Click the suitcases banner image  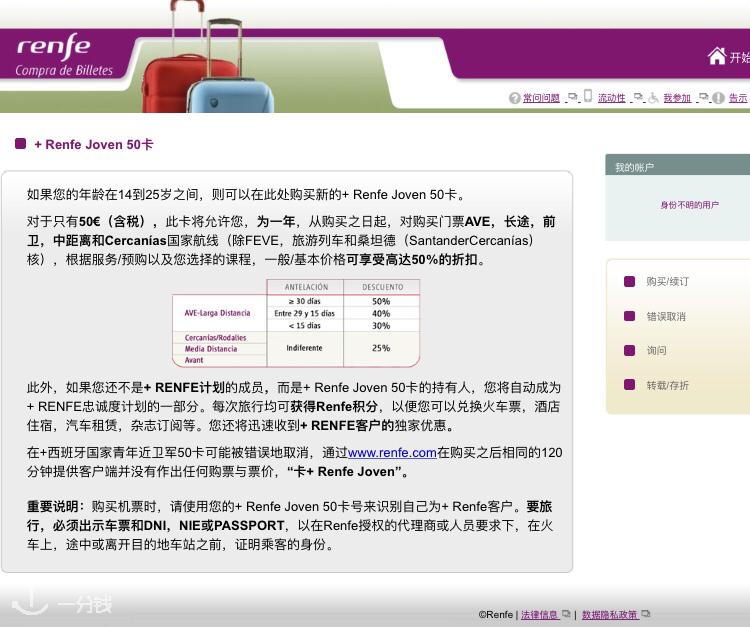208,56
